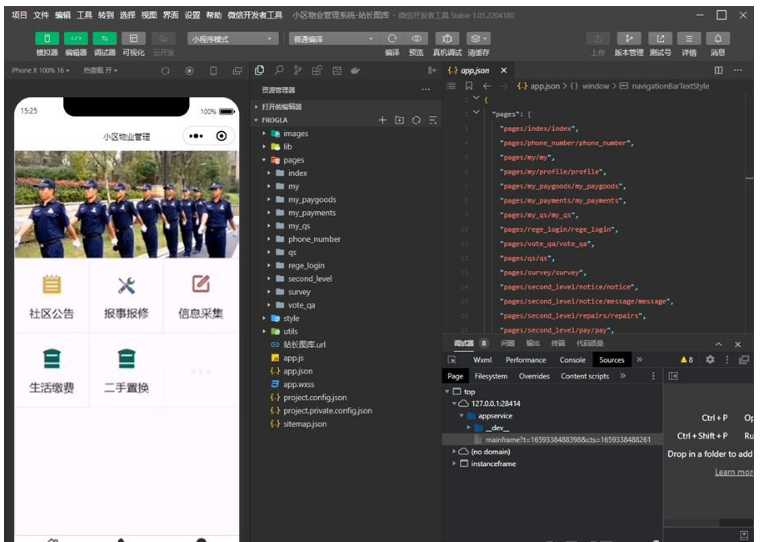Expand the instanceframe node

pyautogui.click(x=454, y=464)
